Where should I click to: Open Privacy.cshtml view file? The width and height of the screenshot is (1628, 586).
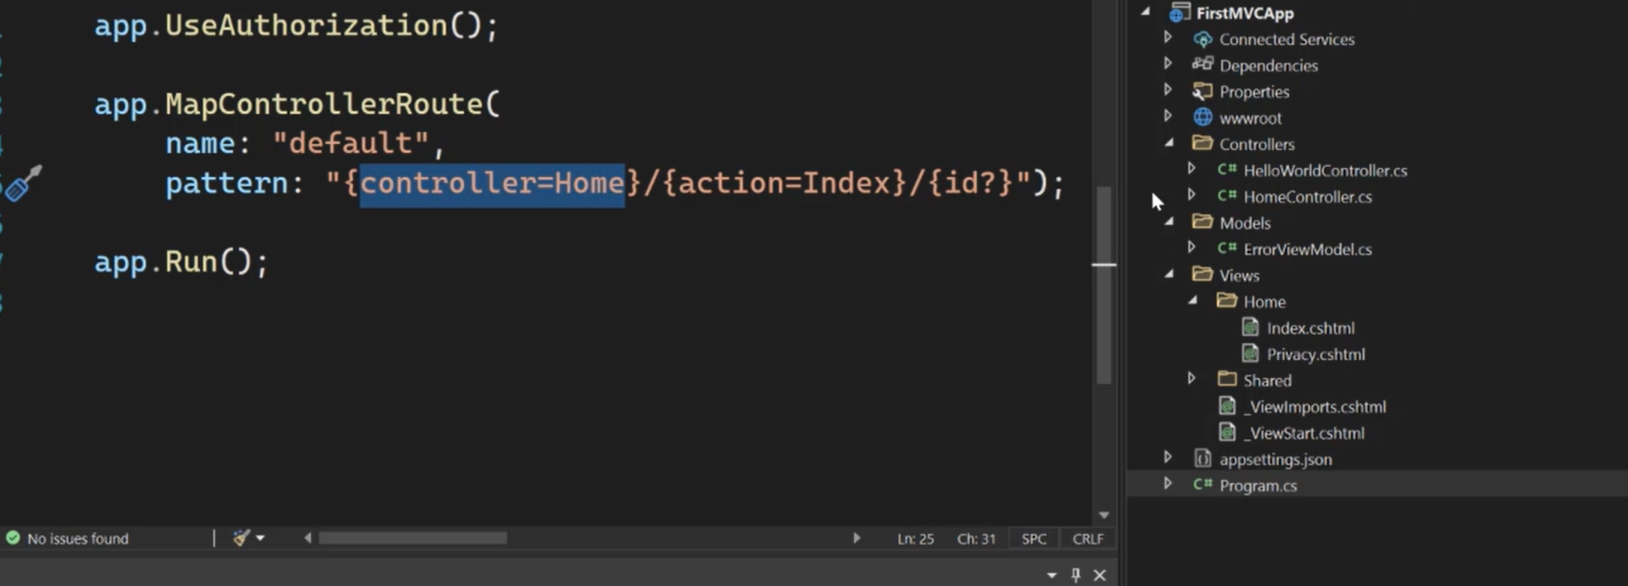[1315, 354]
